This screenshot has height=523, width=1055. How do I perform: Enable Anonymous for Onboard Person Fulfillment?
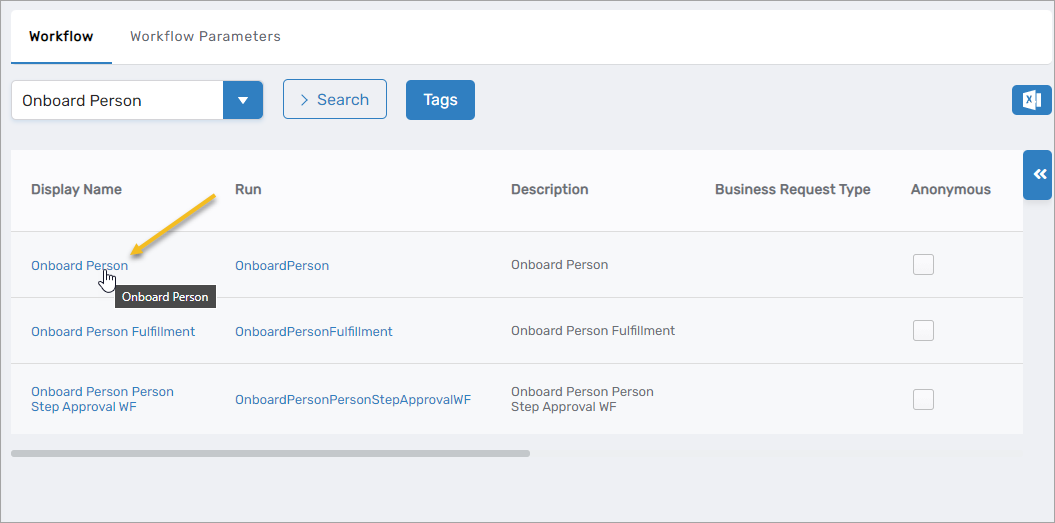pos(923,330)
